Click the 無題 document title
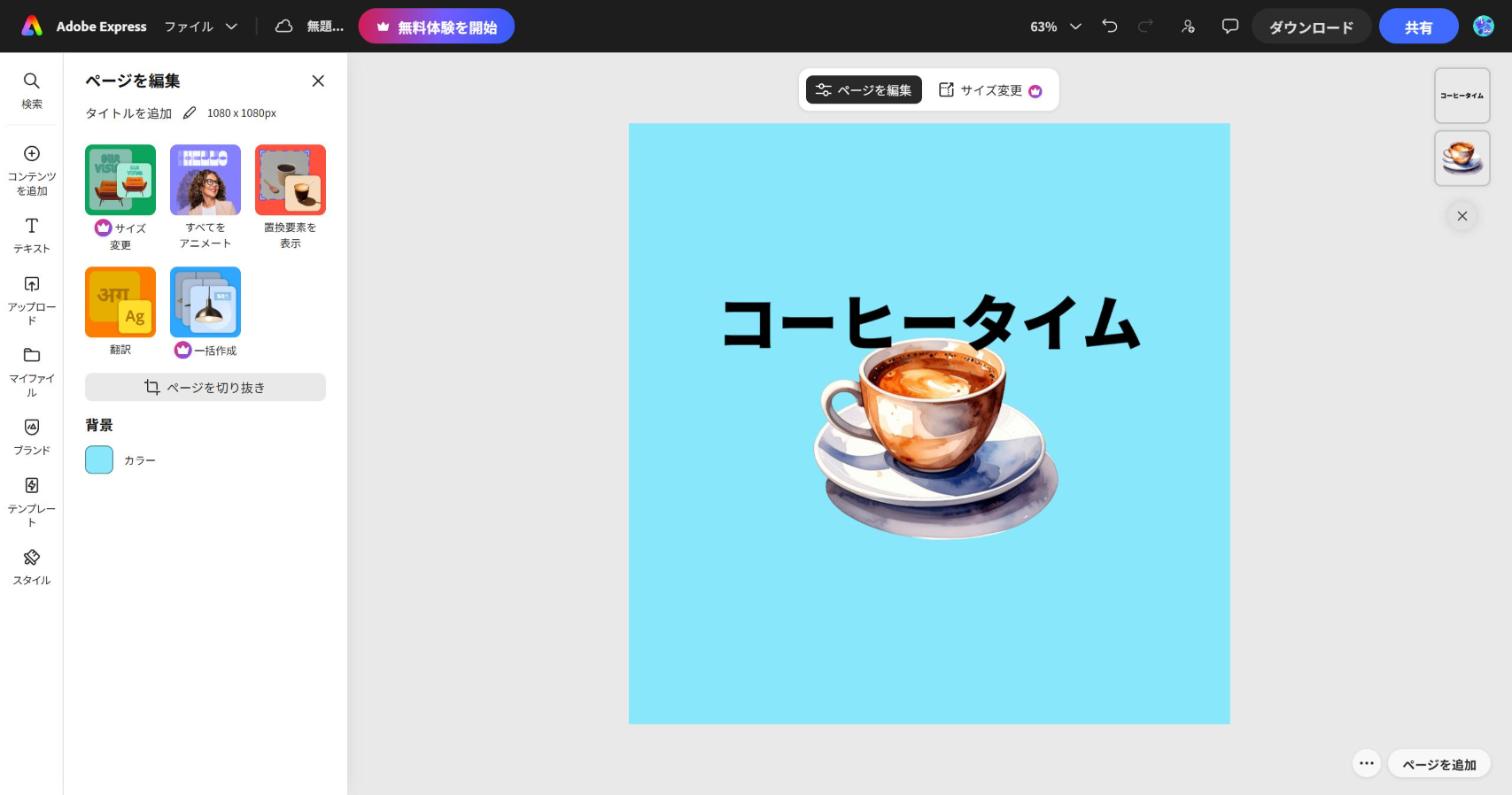The height and width of the screenshot is (795, 1512). 325,26
